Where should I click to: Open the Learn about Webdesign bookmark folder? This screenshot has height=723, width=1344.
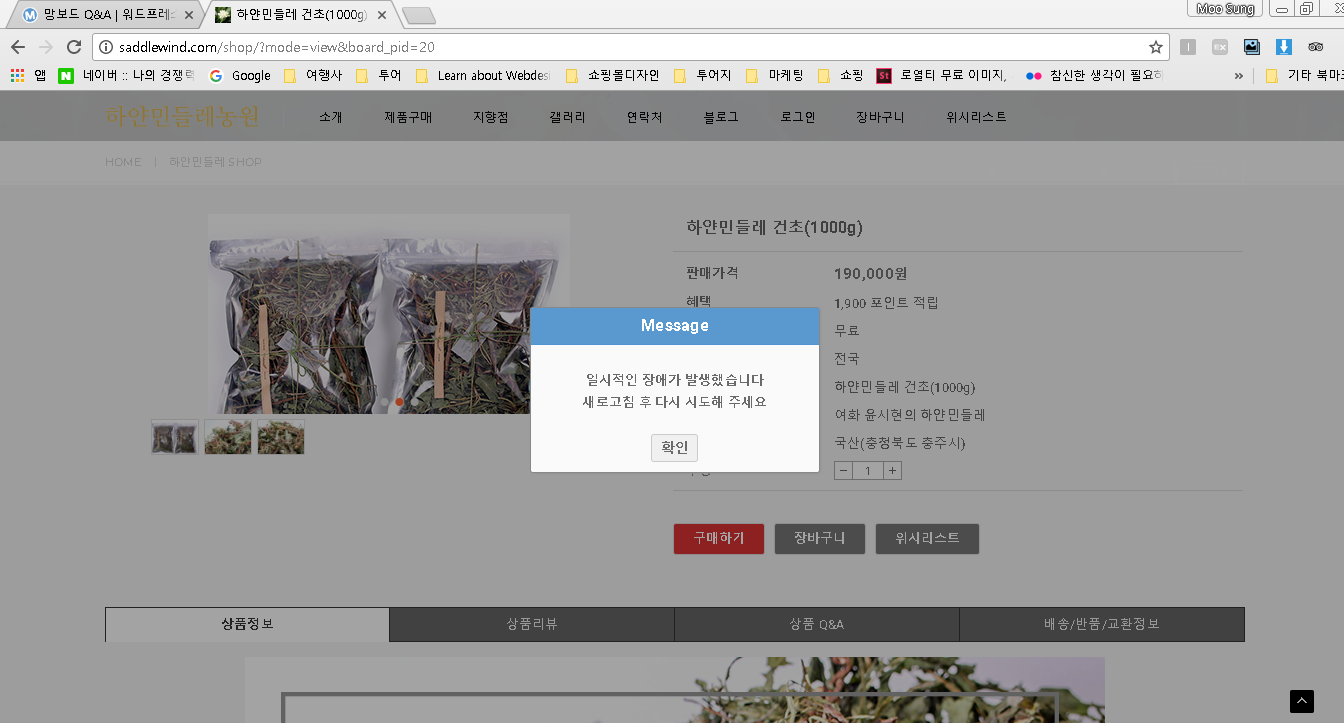point(483,75)
